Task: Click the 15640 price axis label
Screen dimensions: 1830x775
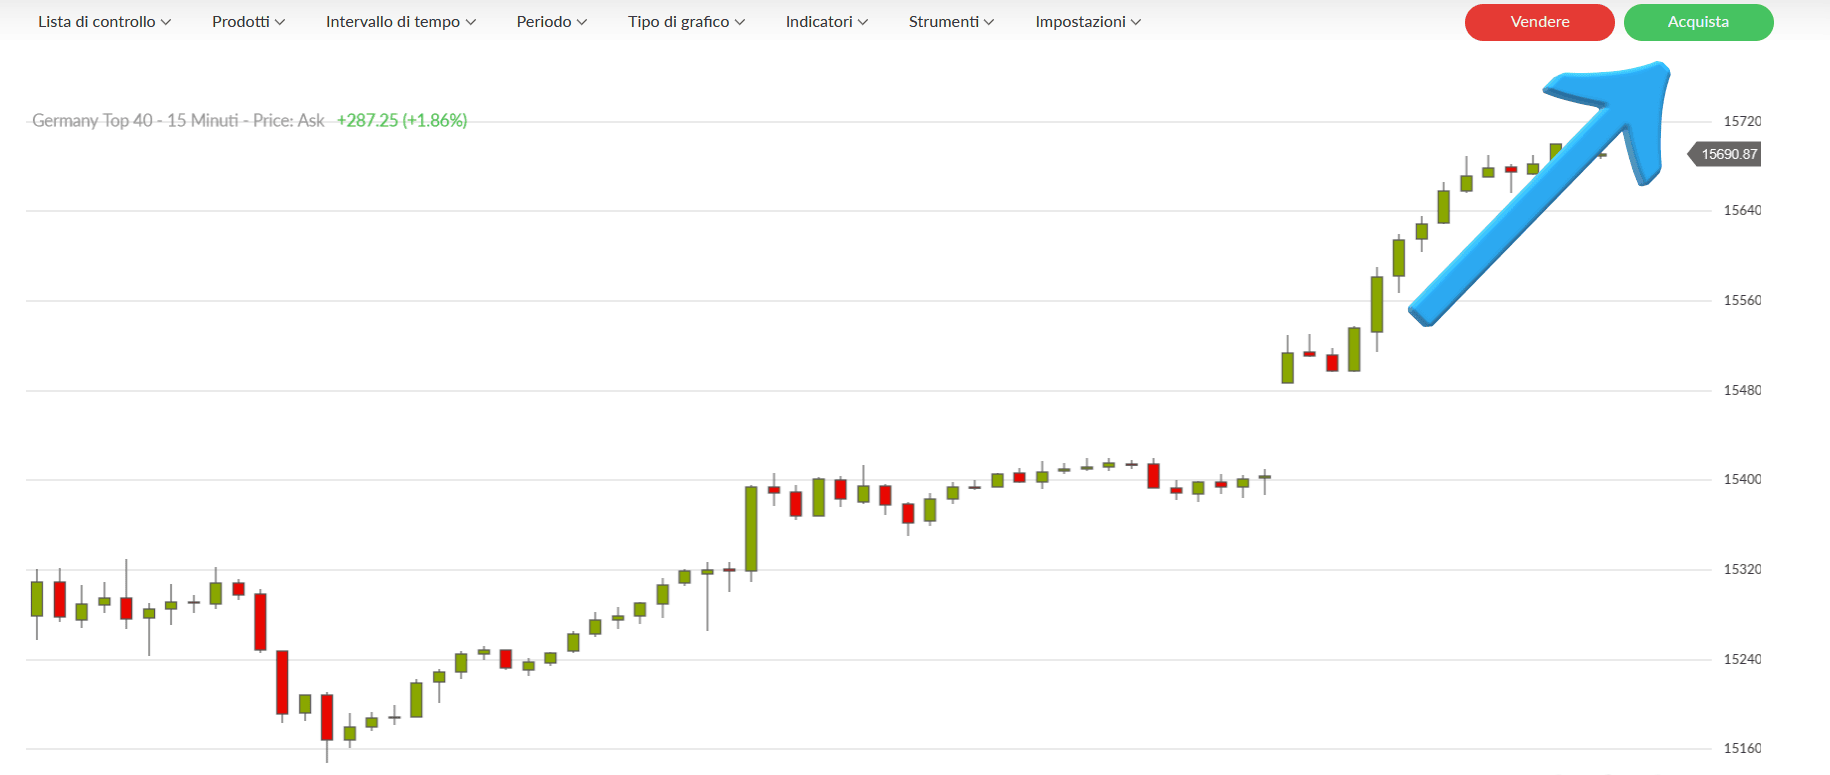Action: (x=1742, y=210)
